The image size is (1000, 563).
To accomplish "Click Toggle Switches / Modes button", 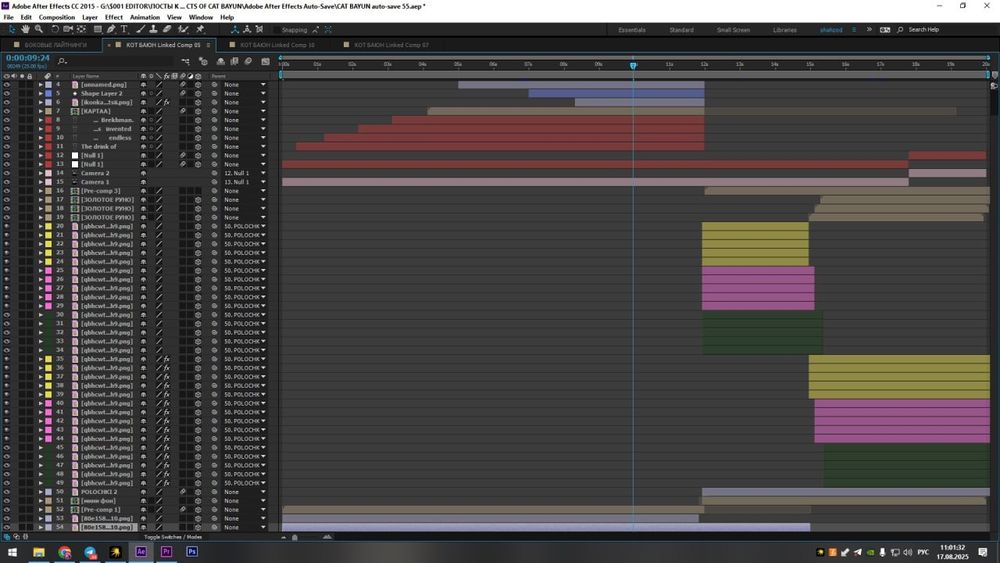I will point(173,537).
